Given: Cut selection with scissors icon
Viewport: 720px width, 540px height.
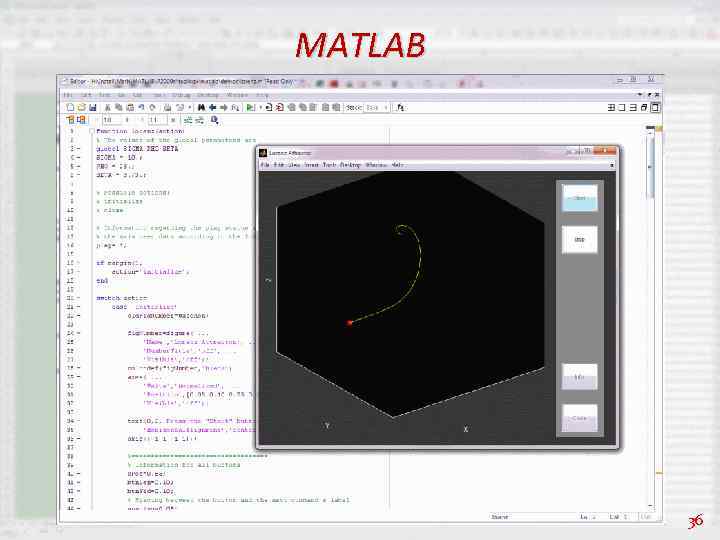Looking at the screenshot, I should (x=107, y=107).
